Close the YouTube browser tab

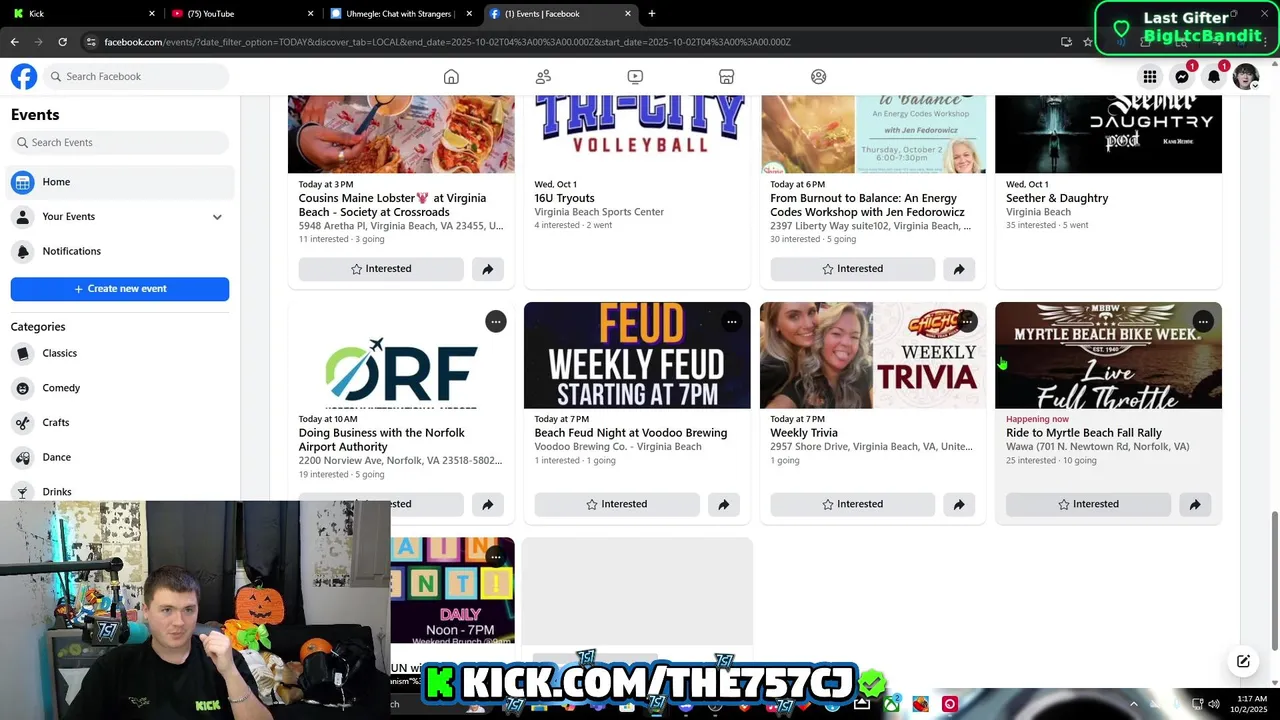click(x=310, y=14)
